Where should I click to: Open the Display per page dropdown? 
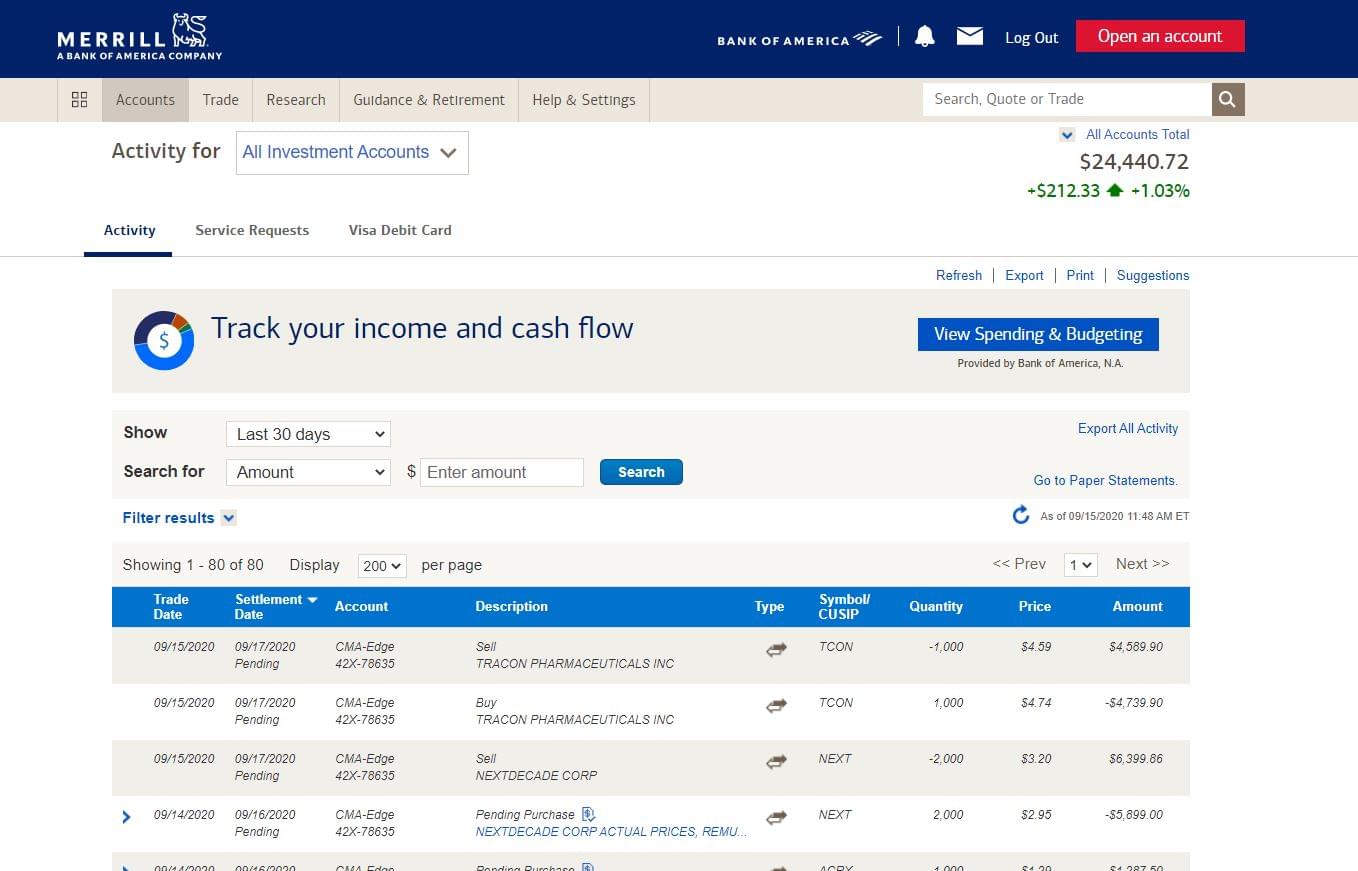pyautogui.click(x=382, y=566)
